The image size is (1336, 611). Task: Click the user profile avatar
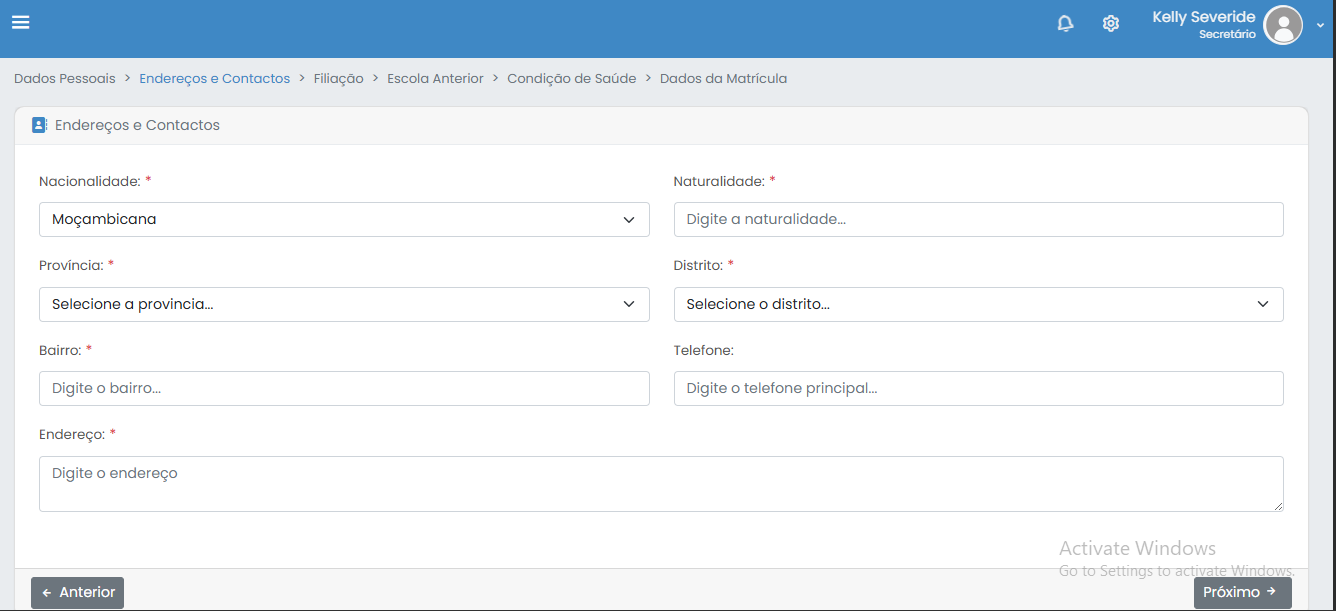[x=1282, y=25]
